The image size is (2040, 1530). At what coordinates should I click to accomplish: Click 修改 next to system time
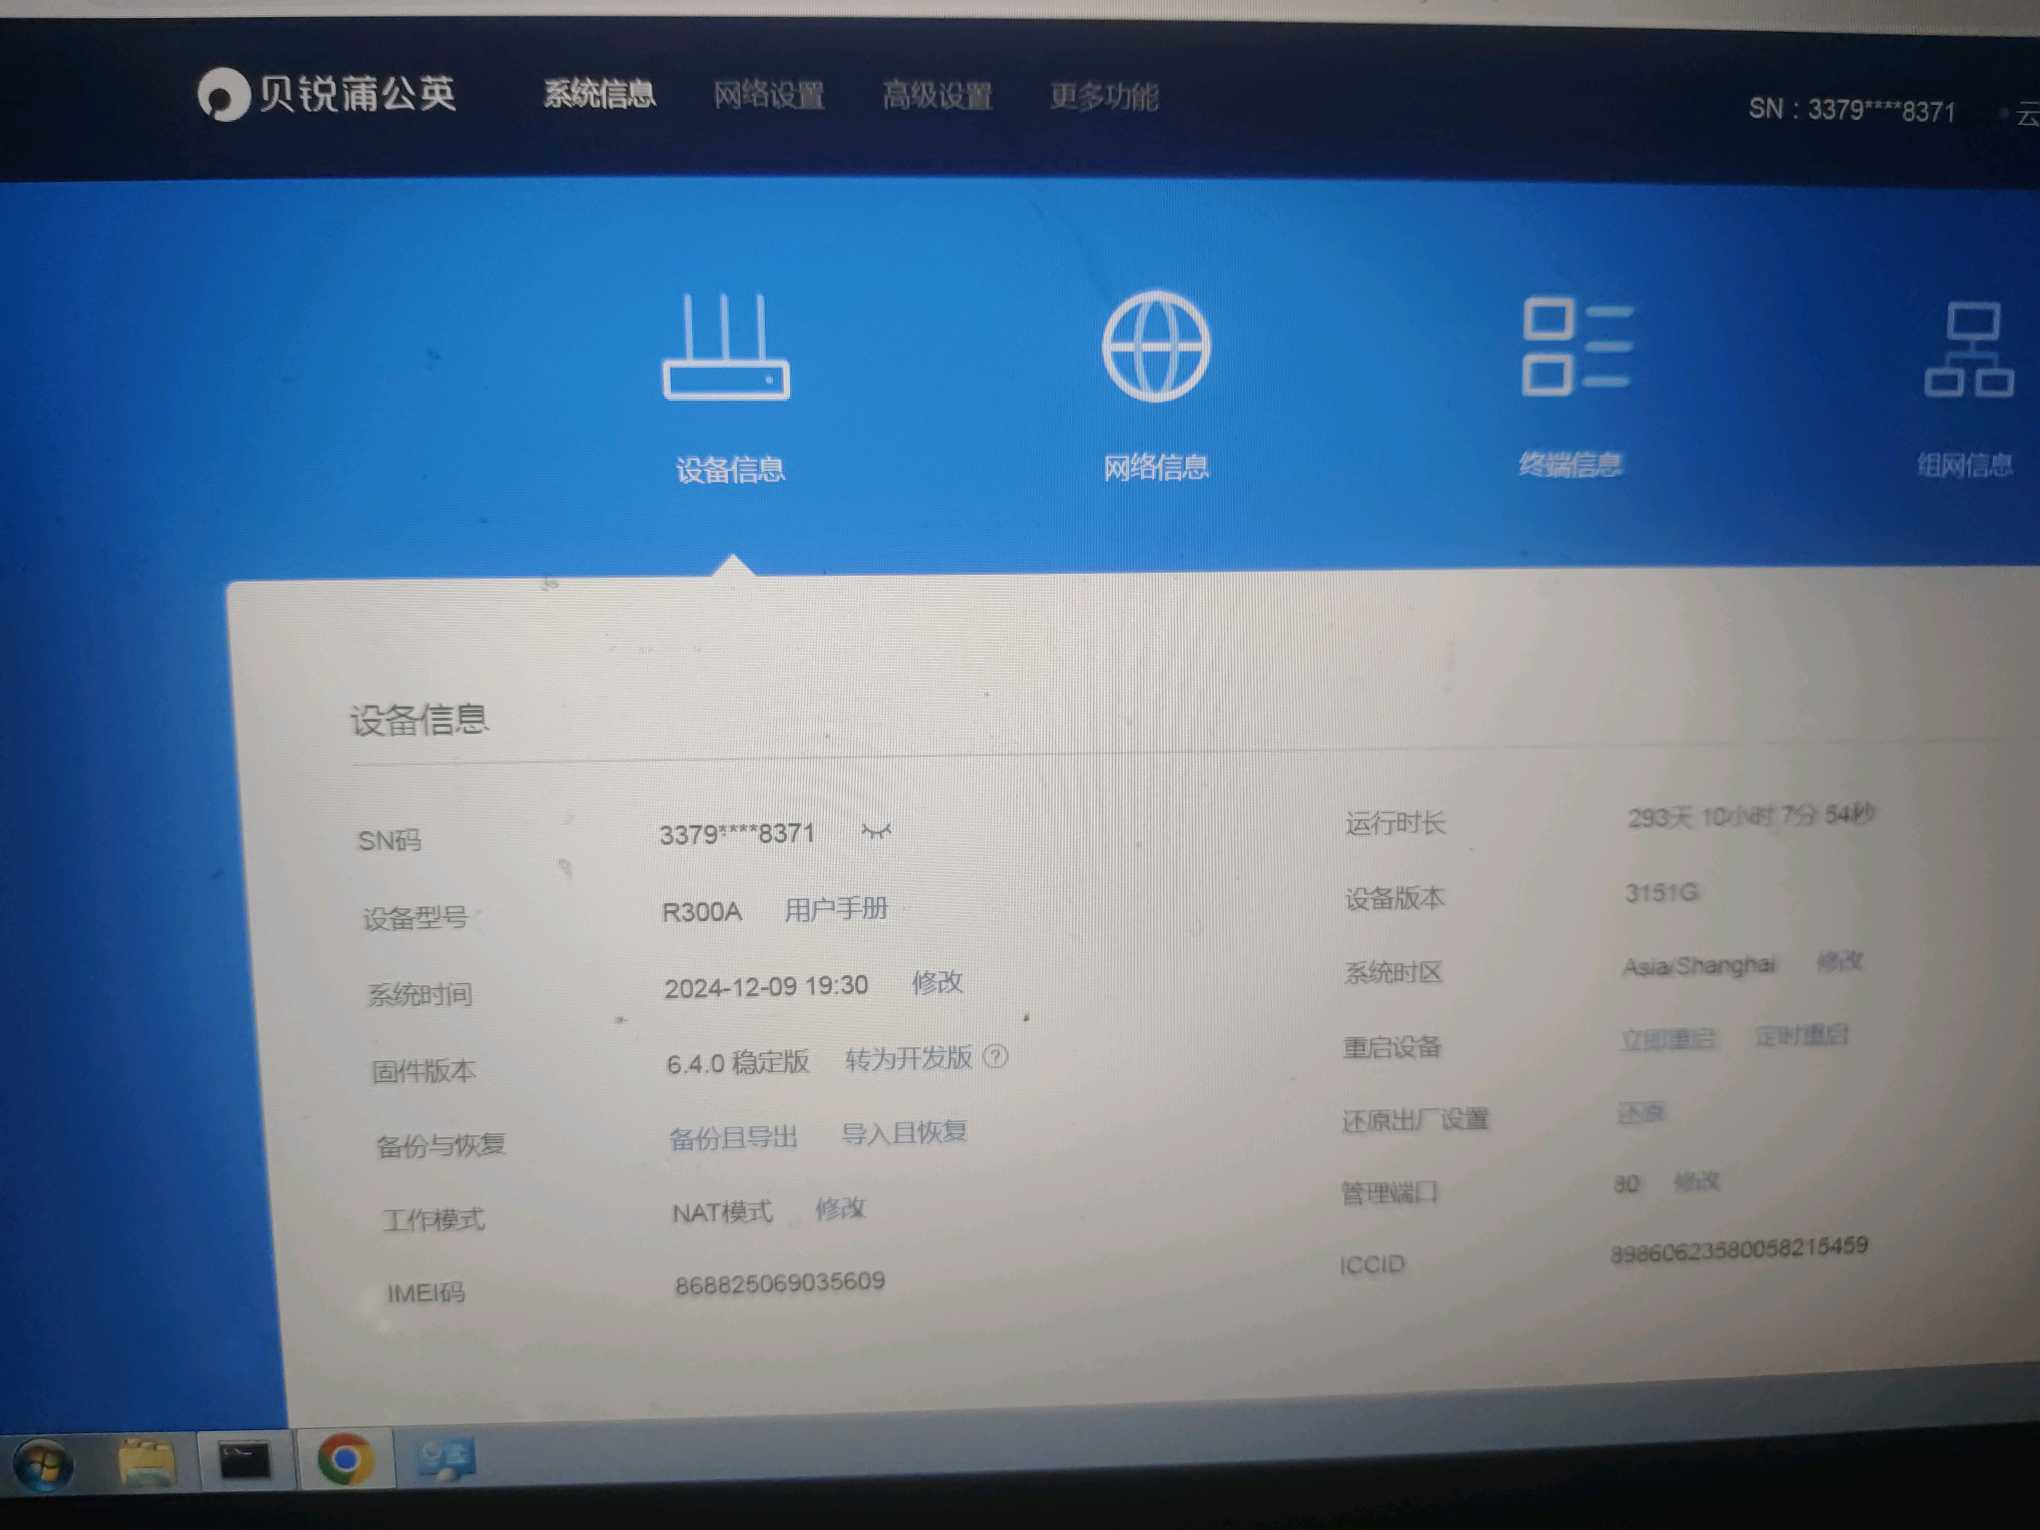[x=937, y=983]
